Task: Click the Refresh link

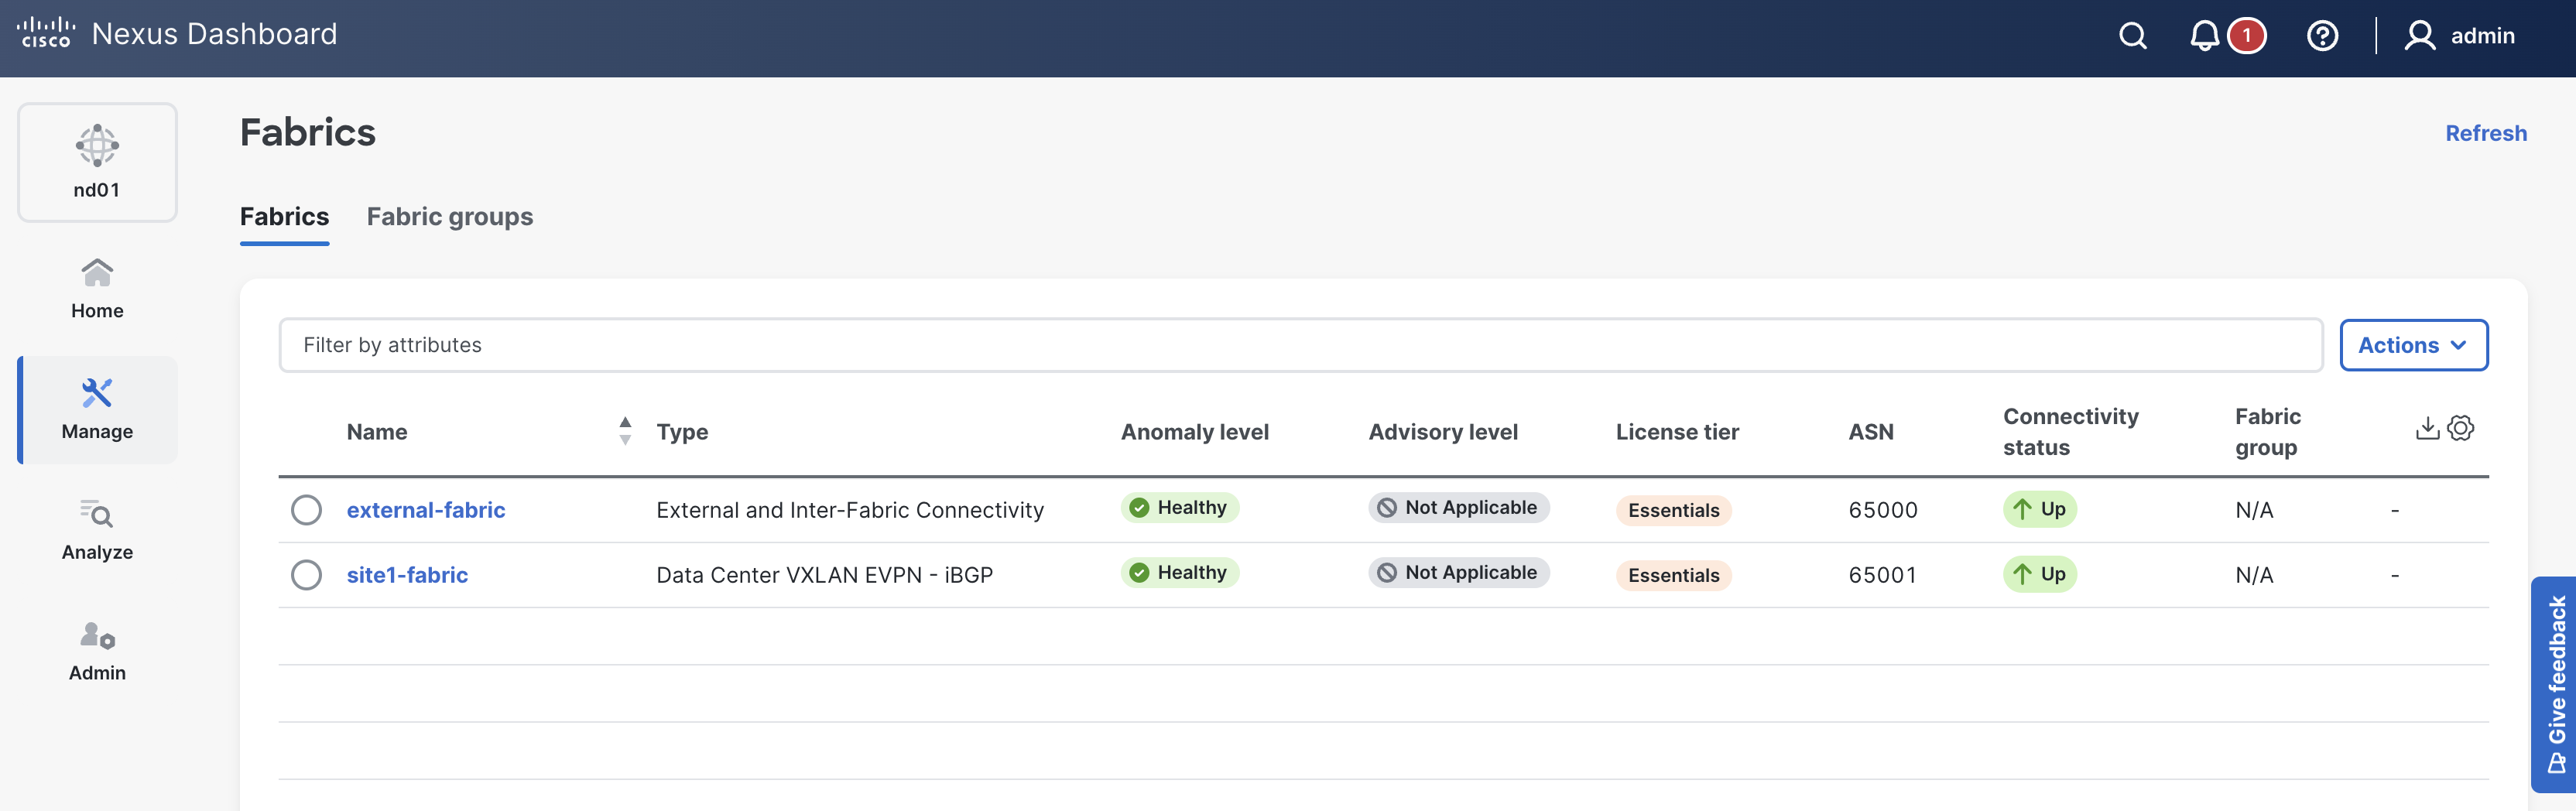Action: [2485, 133]
